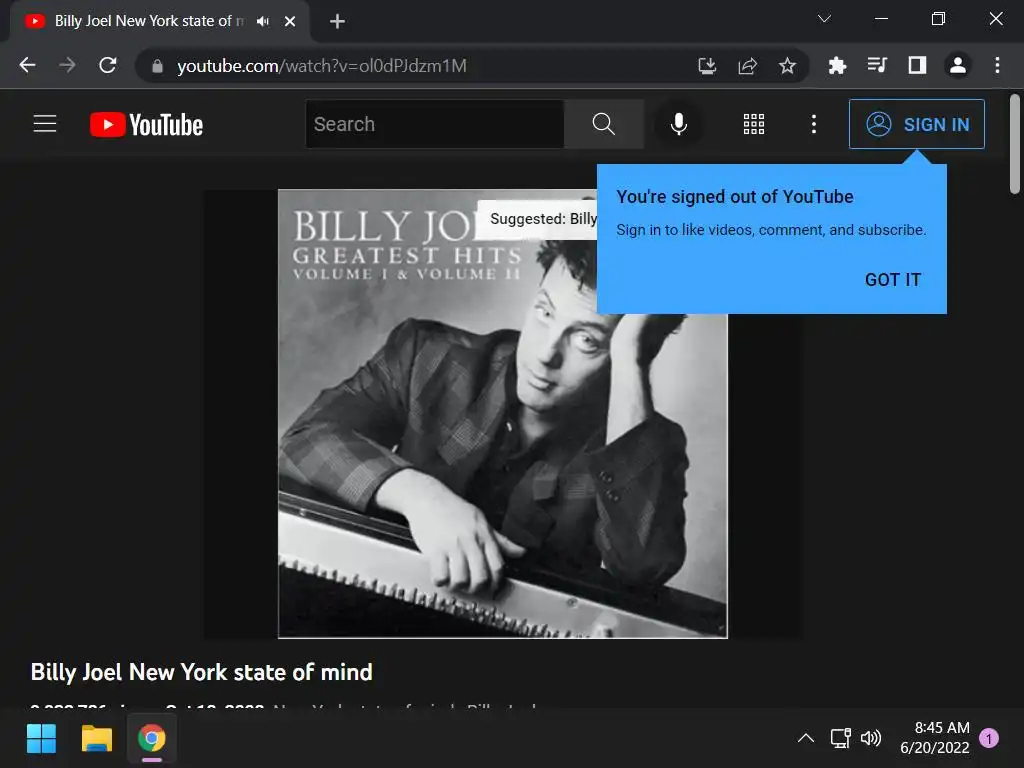The image size is (1024, 768).
Task: Close the Billy Joel tab
Action: click(290, 22)
